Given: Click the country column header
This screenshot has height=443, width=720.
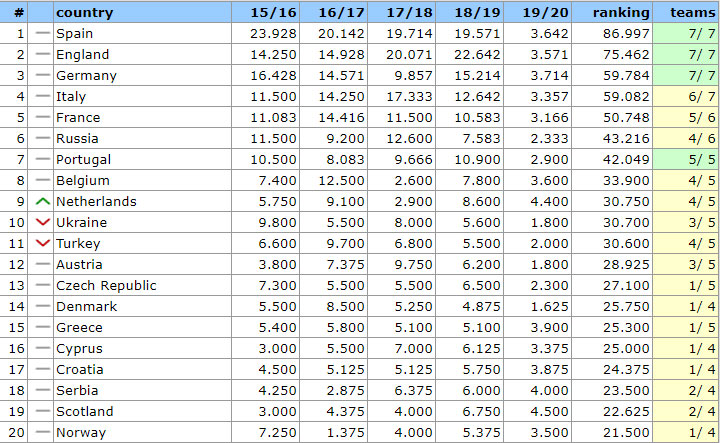Looking at the screenshot, I should click(x=85, y=12).
